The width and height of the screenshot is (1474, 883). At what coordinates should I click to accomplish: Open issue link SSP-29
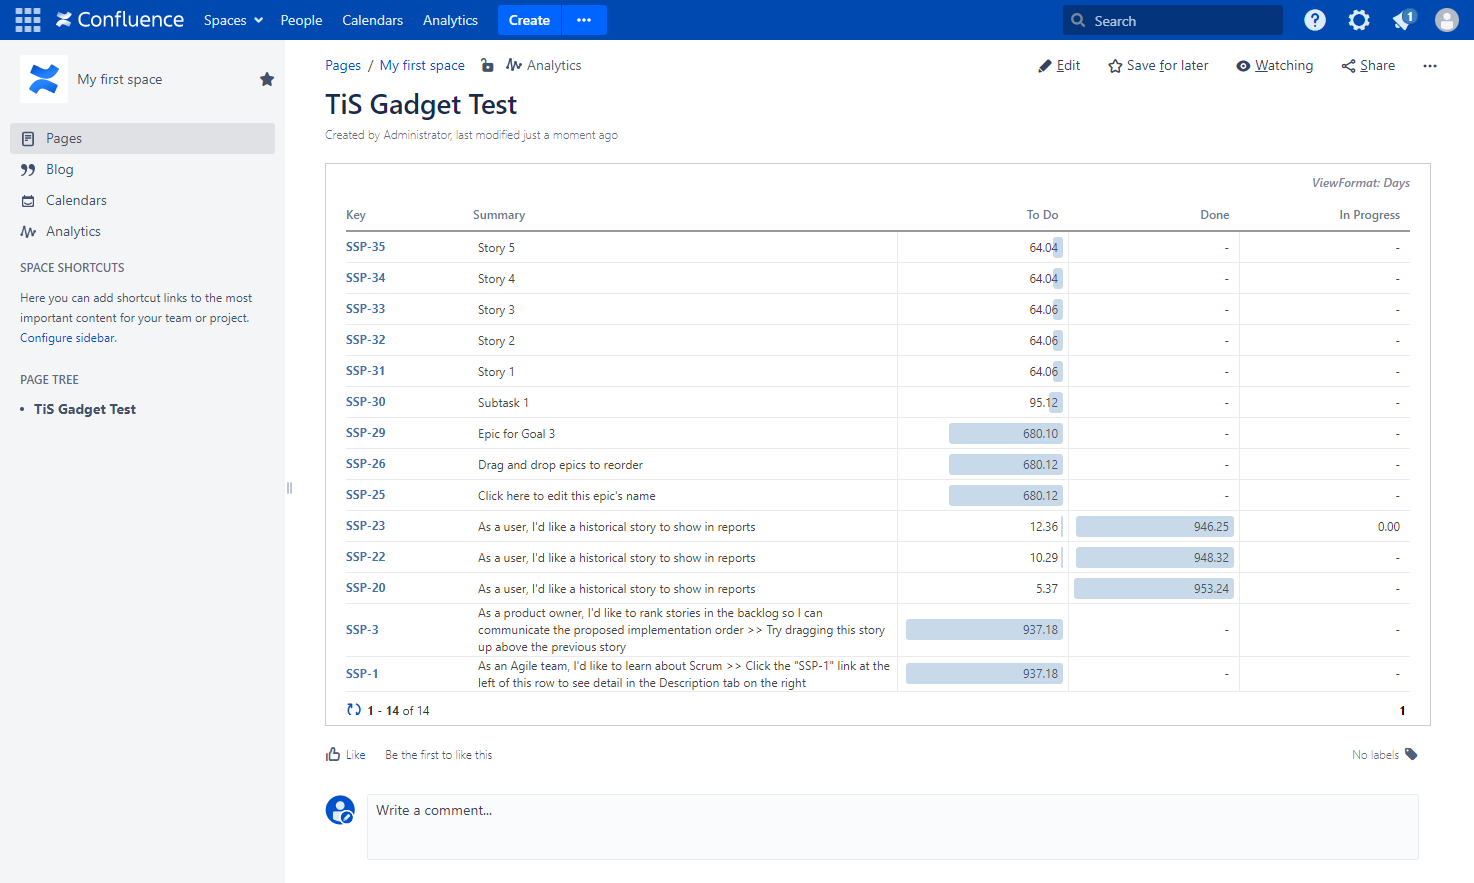coord(365,433)
